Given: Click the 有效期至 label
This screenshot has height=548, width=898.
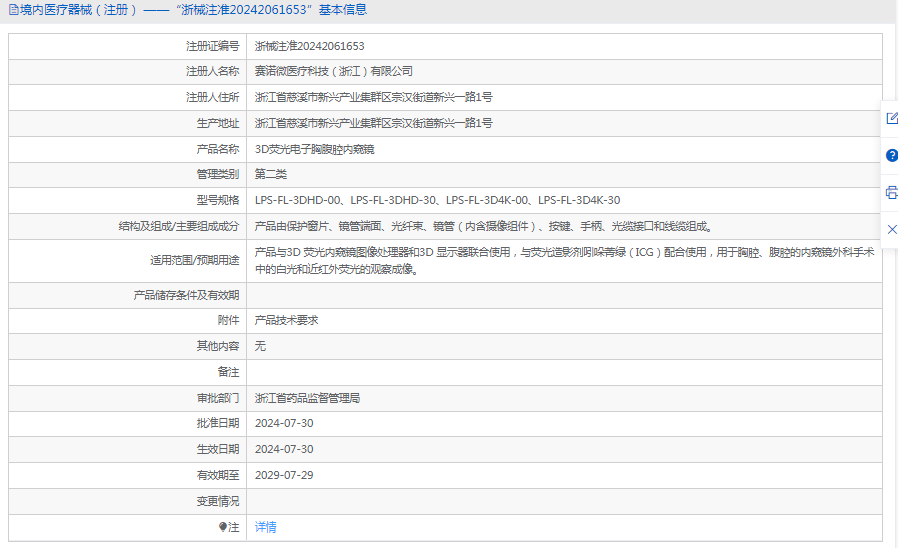Looking at the screenshot, I should coord(218,475).
